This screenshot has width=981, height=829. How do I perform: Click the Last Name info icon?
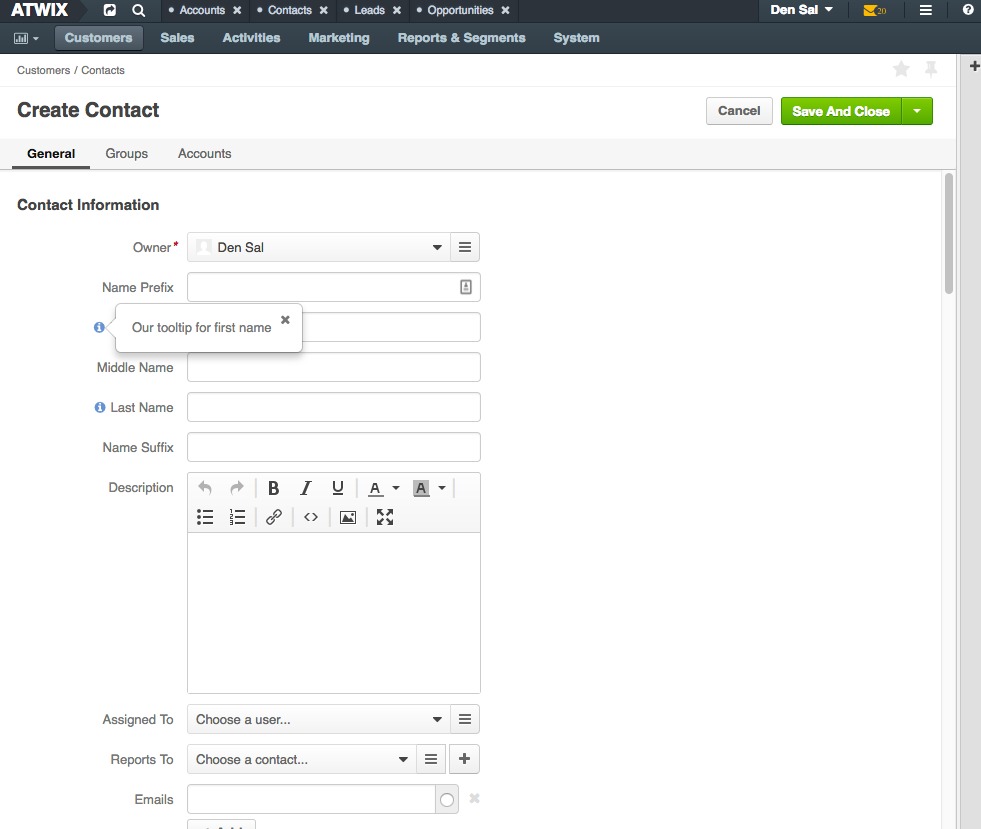[99, 407]
